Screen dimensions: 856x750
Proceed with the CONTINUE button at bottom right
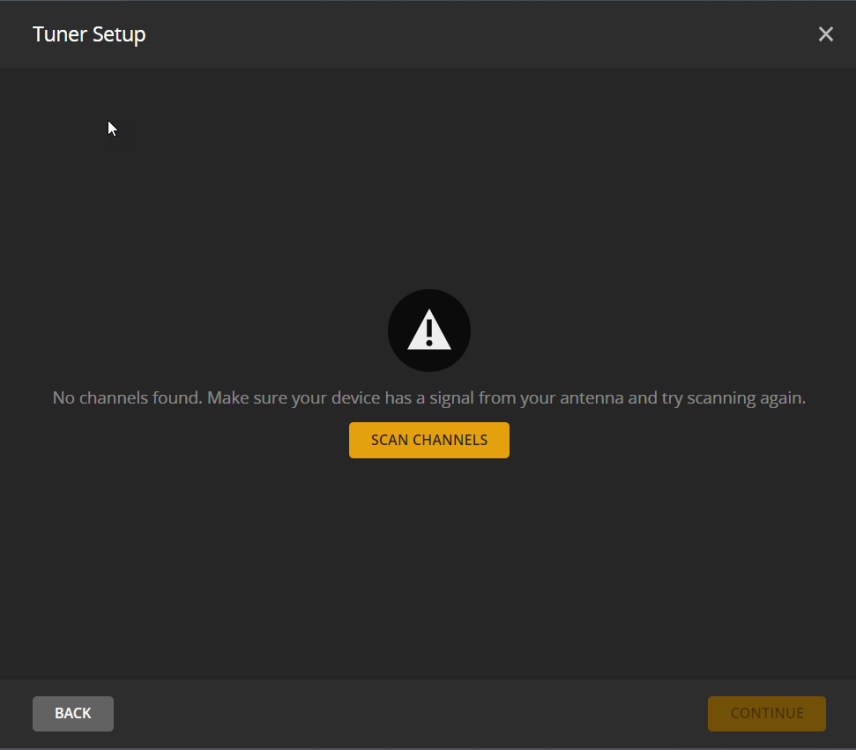click(766, 713)
